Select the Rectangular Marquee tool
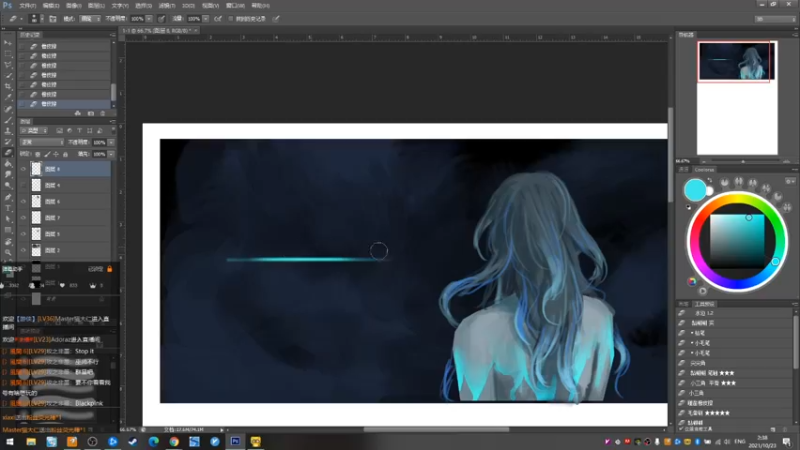This screenshot has width=800, height=450. coord(8,54)
